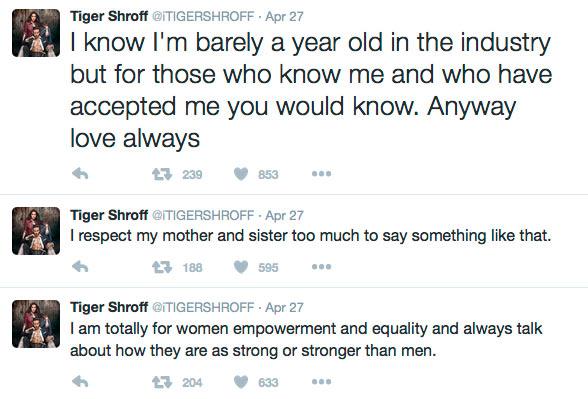Open more options on 'love always' tweet
588x399 pixels.
(321, 174)
